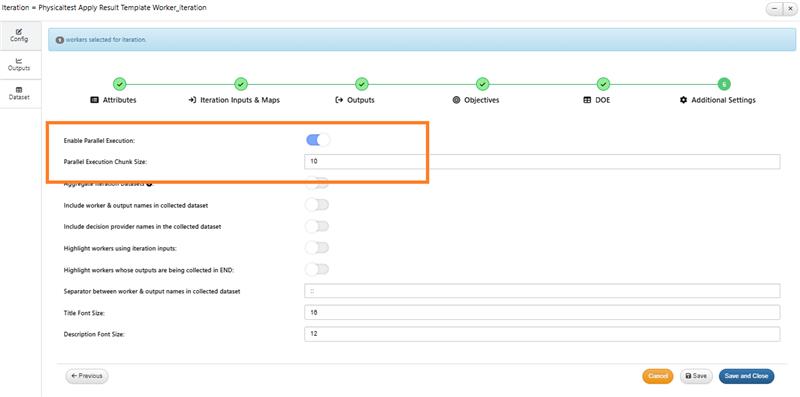This screenshot has width=800, height=397.
Task: Click Save and Close button
Action: pyautogui.click(x=746, y=376)
